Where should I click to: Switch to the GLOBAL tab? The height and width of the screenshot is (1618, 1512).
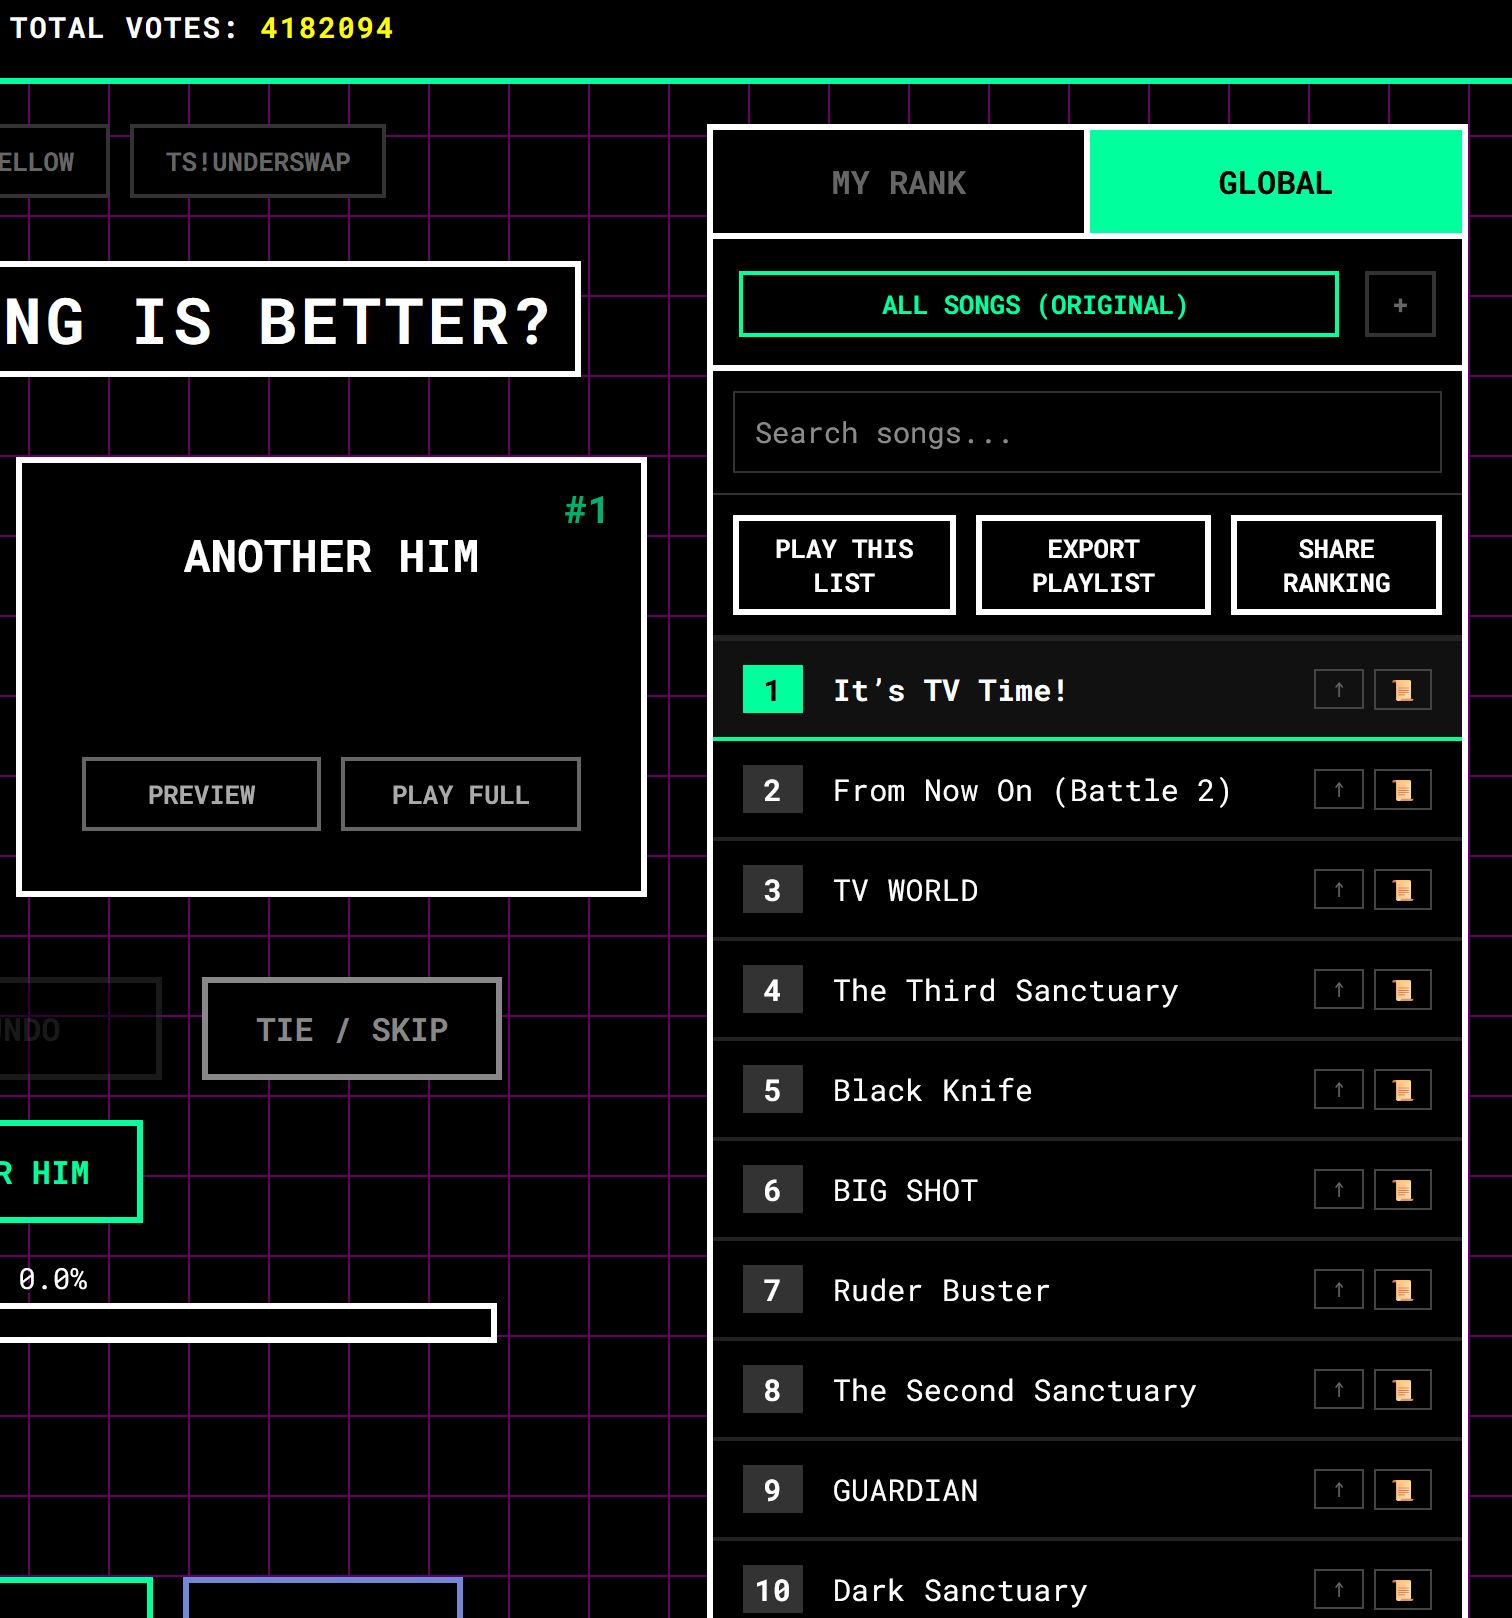pyautogui.click(x=1275, y=183)
